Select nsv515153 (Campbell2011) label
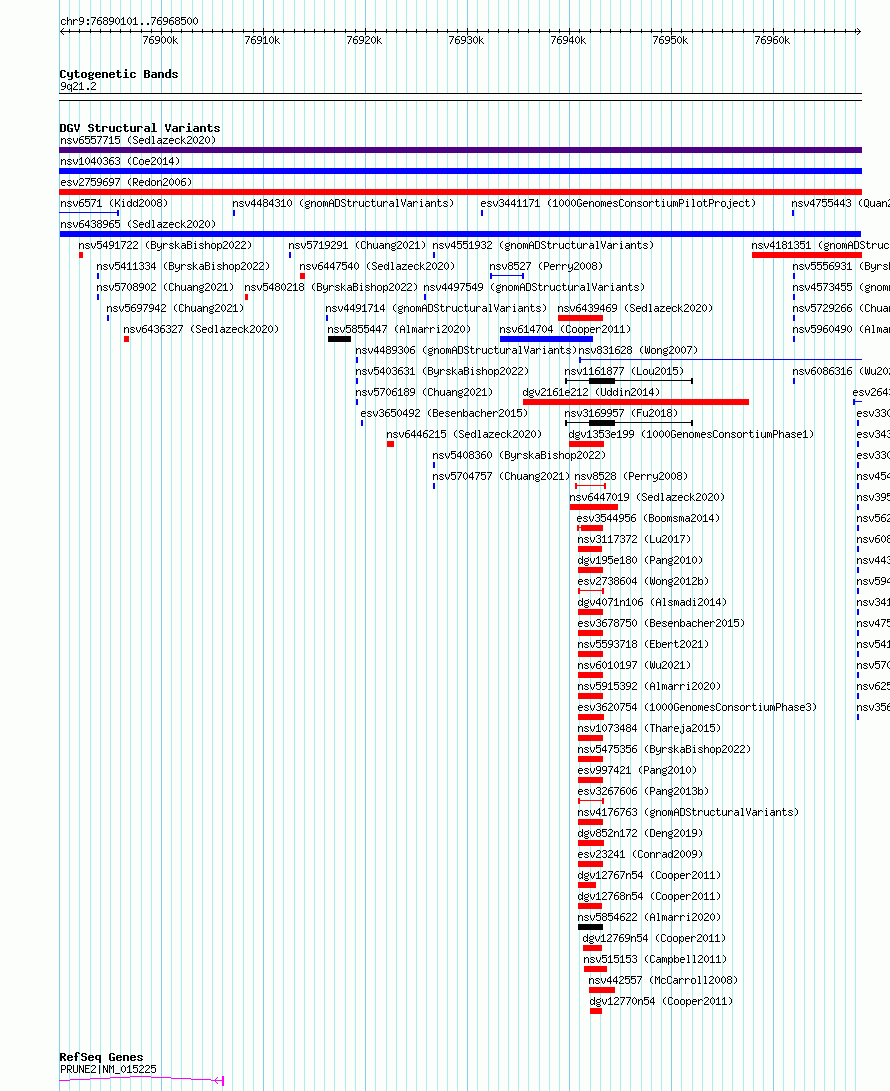This screenshot has height=1091, width=890. pyautogui.click(x=655, y=959)
